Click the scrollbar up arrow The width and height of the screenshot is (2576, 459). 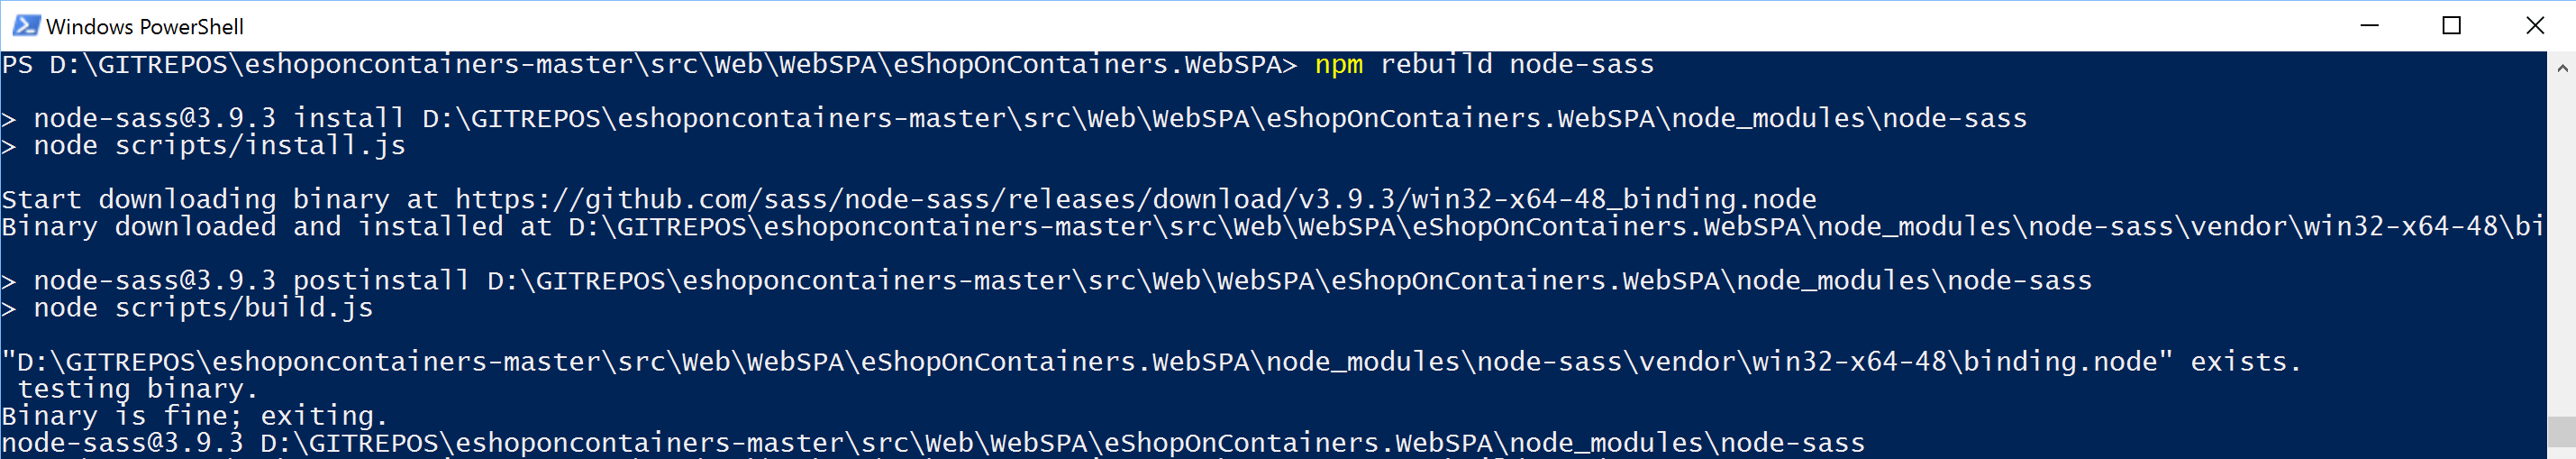pos(2562,68)
